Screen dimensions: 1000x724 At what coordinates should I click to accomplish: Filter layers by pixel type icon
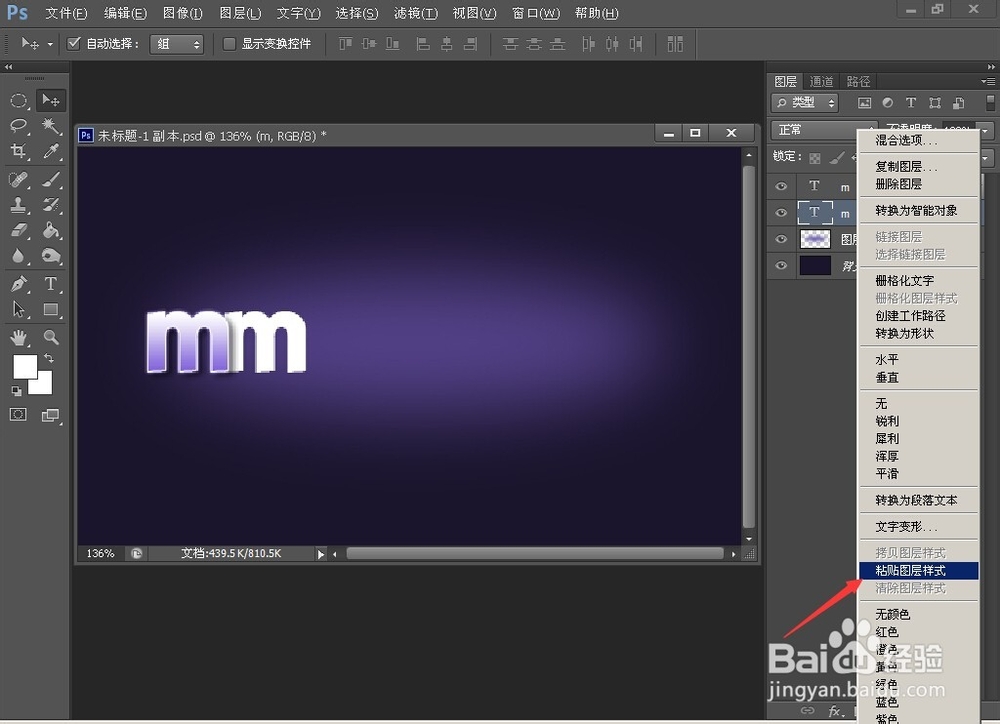point(864,103)
